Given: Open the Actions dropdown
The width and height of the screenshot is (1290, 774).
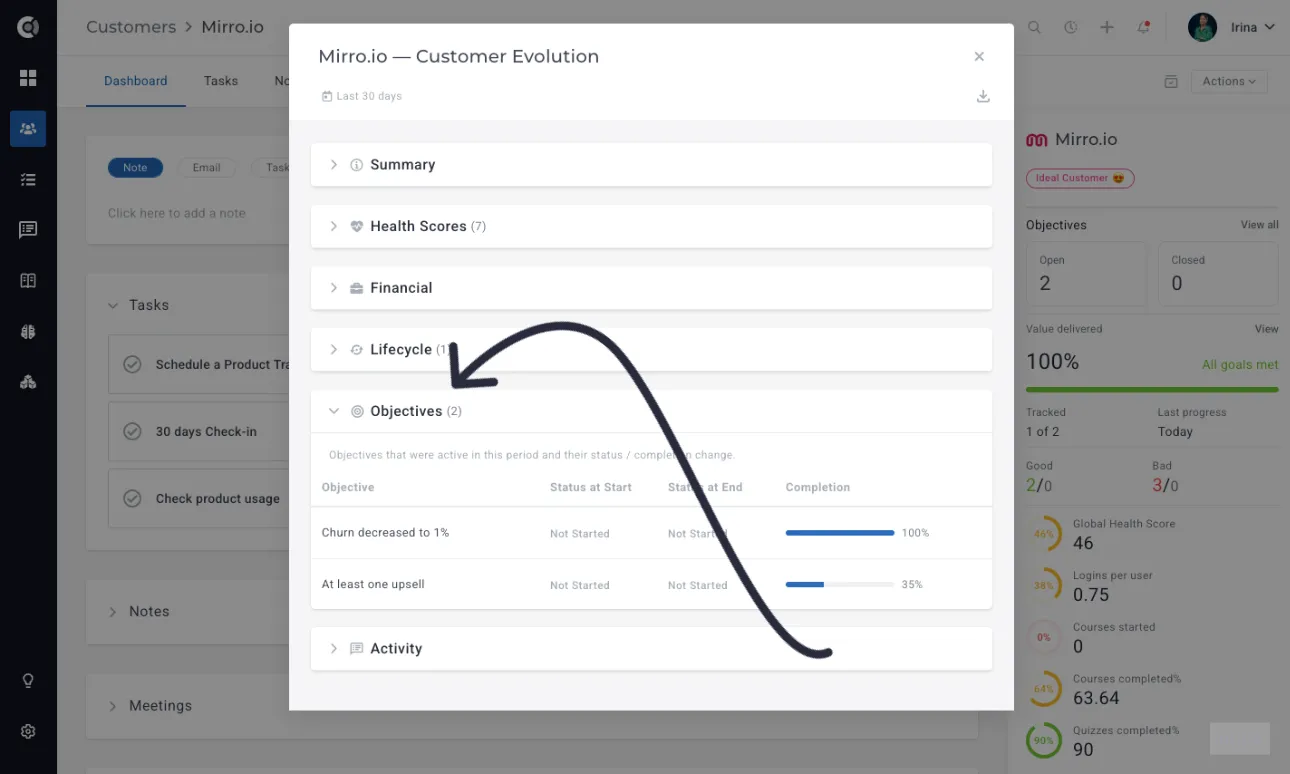Looking at the screenshot, I should pyautogui.click(x=1229, y=82).
